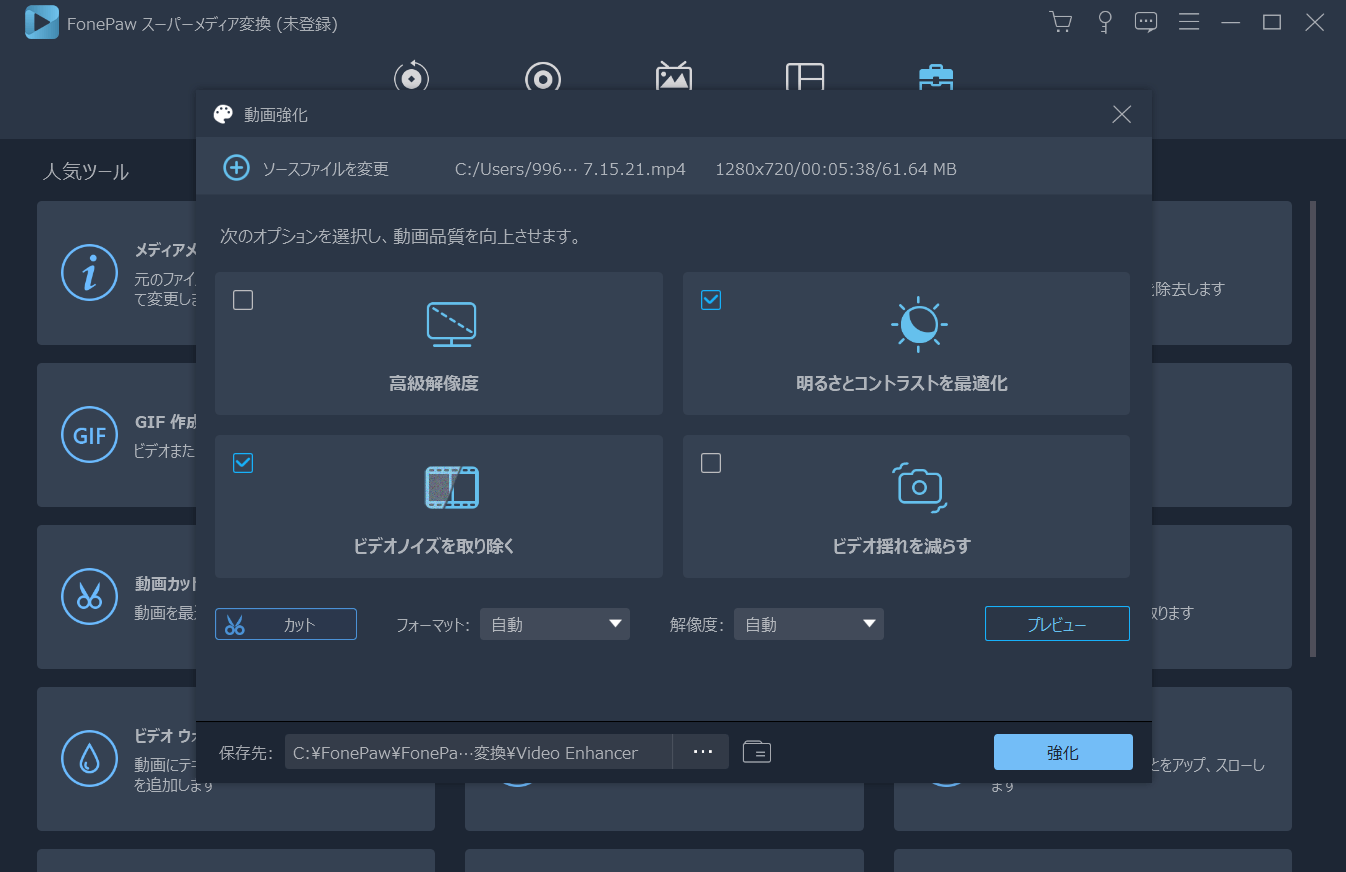
Task: Switch to the Toolbox briefcase tab
Action: tap(936, 77)
